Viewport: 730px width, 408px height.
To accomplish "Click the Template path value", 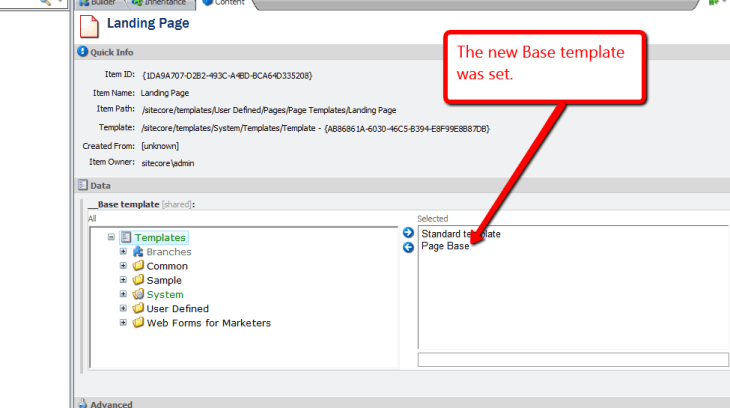I will (x=316, y=129).
